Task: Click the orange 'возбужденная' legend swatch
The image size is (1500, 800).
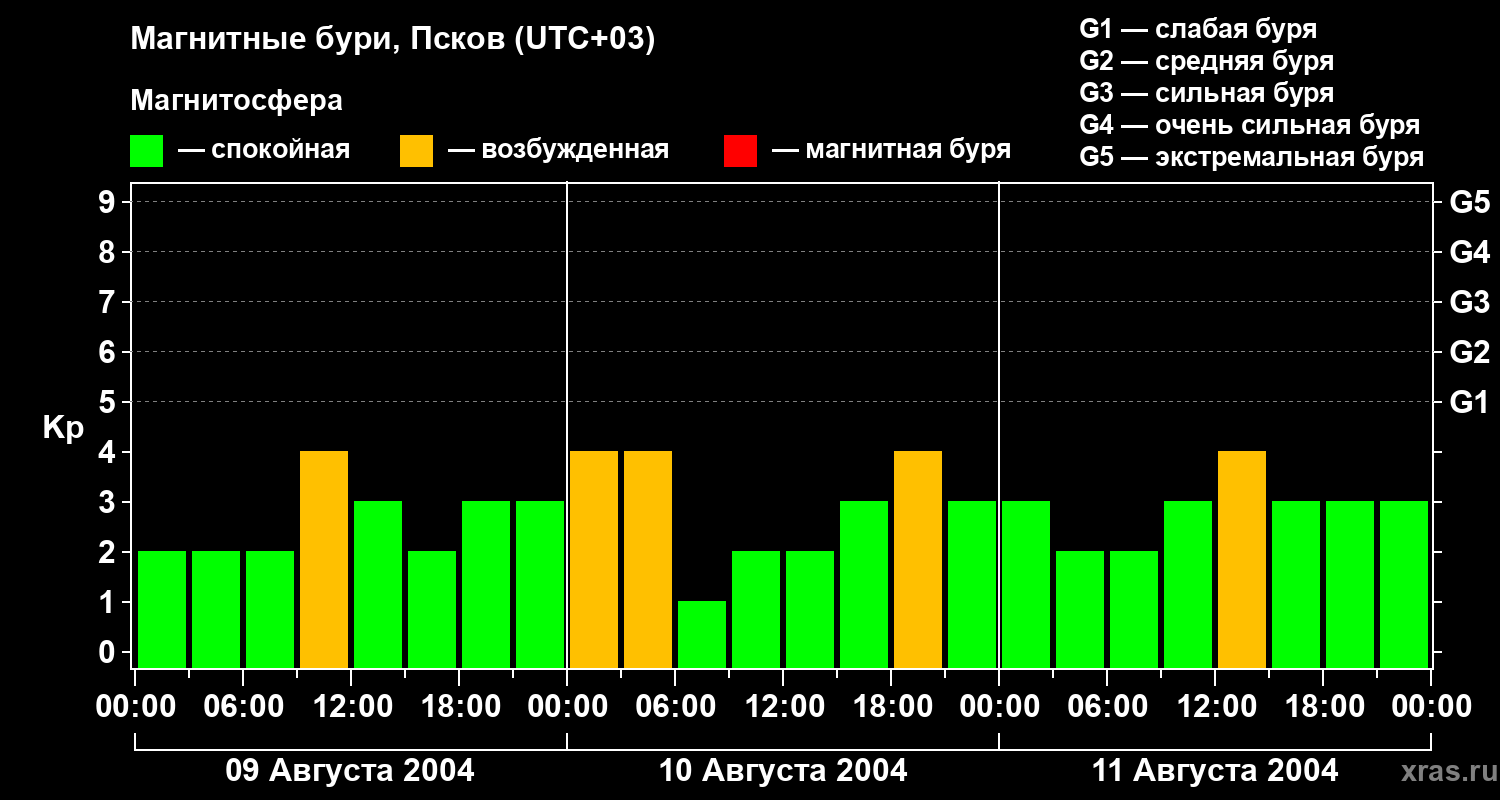Action: [x=416, y=151]
